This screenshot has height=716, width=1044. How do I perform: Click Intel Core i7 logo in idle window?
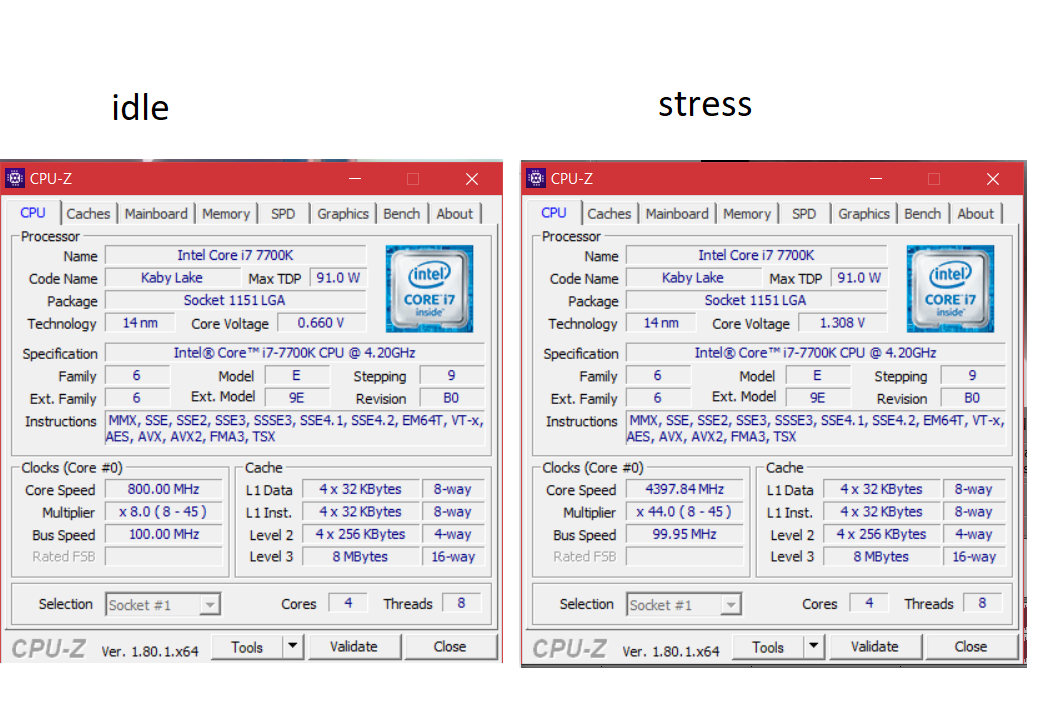click(x=429, y=289)
